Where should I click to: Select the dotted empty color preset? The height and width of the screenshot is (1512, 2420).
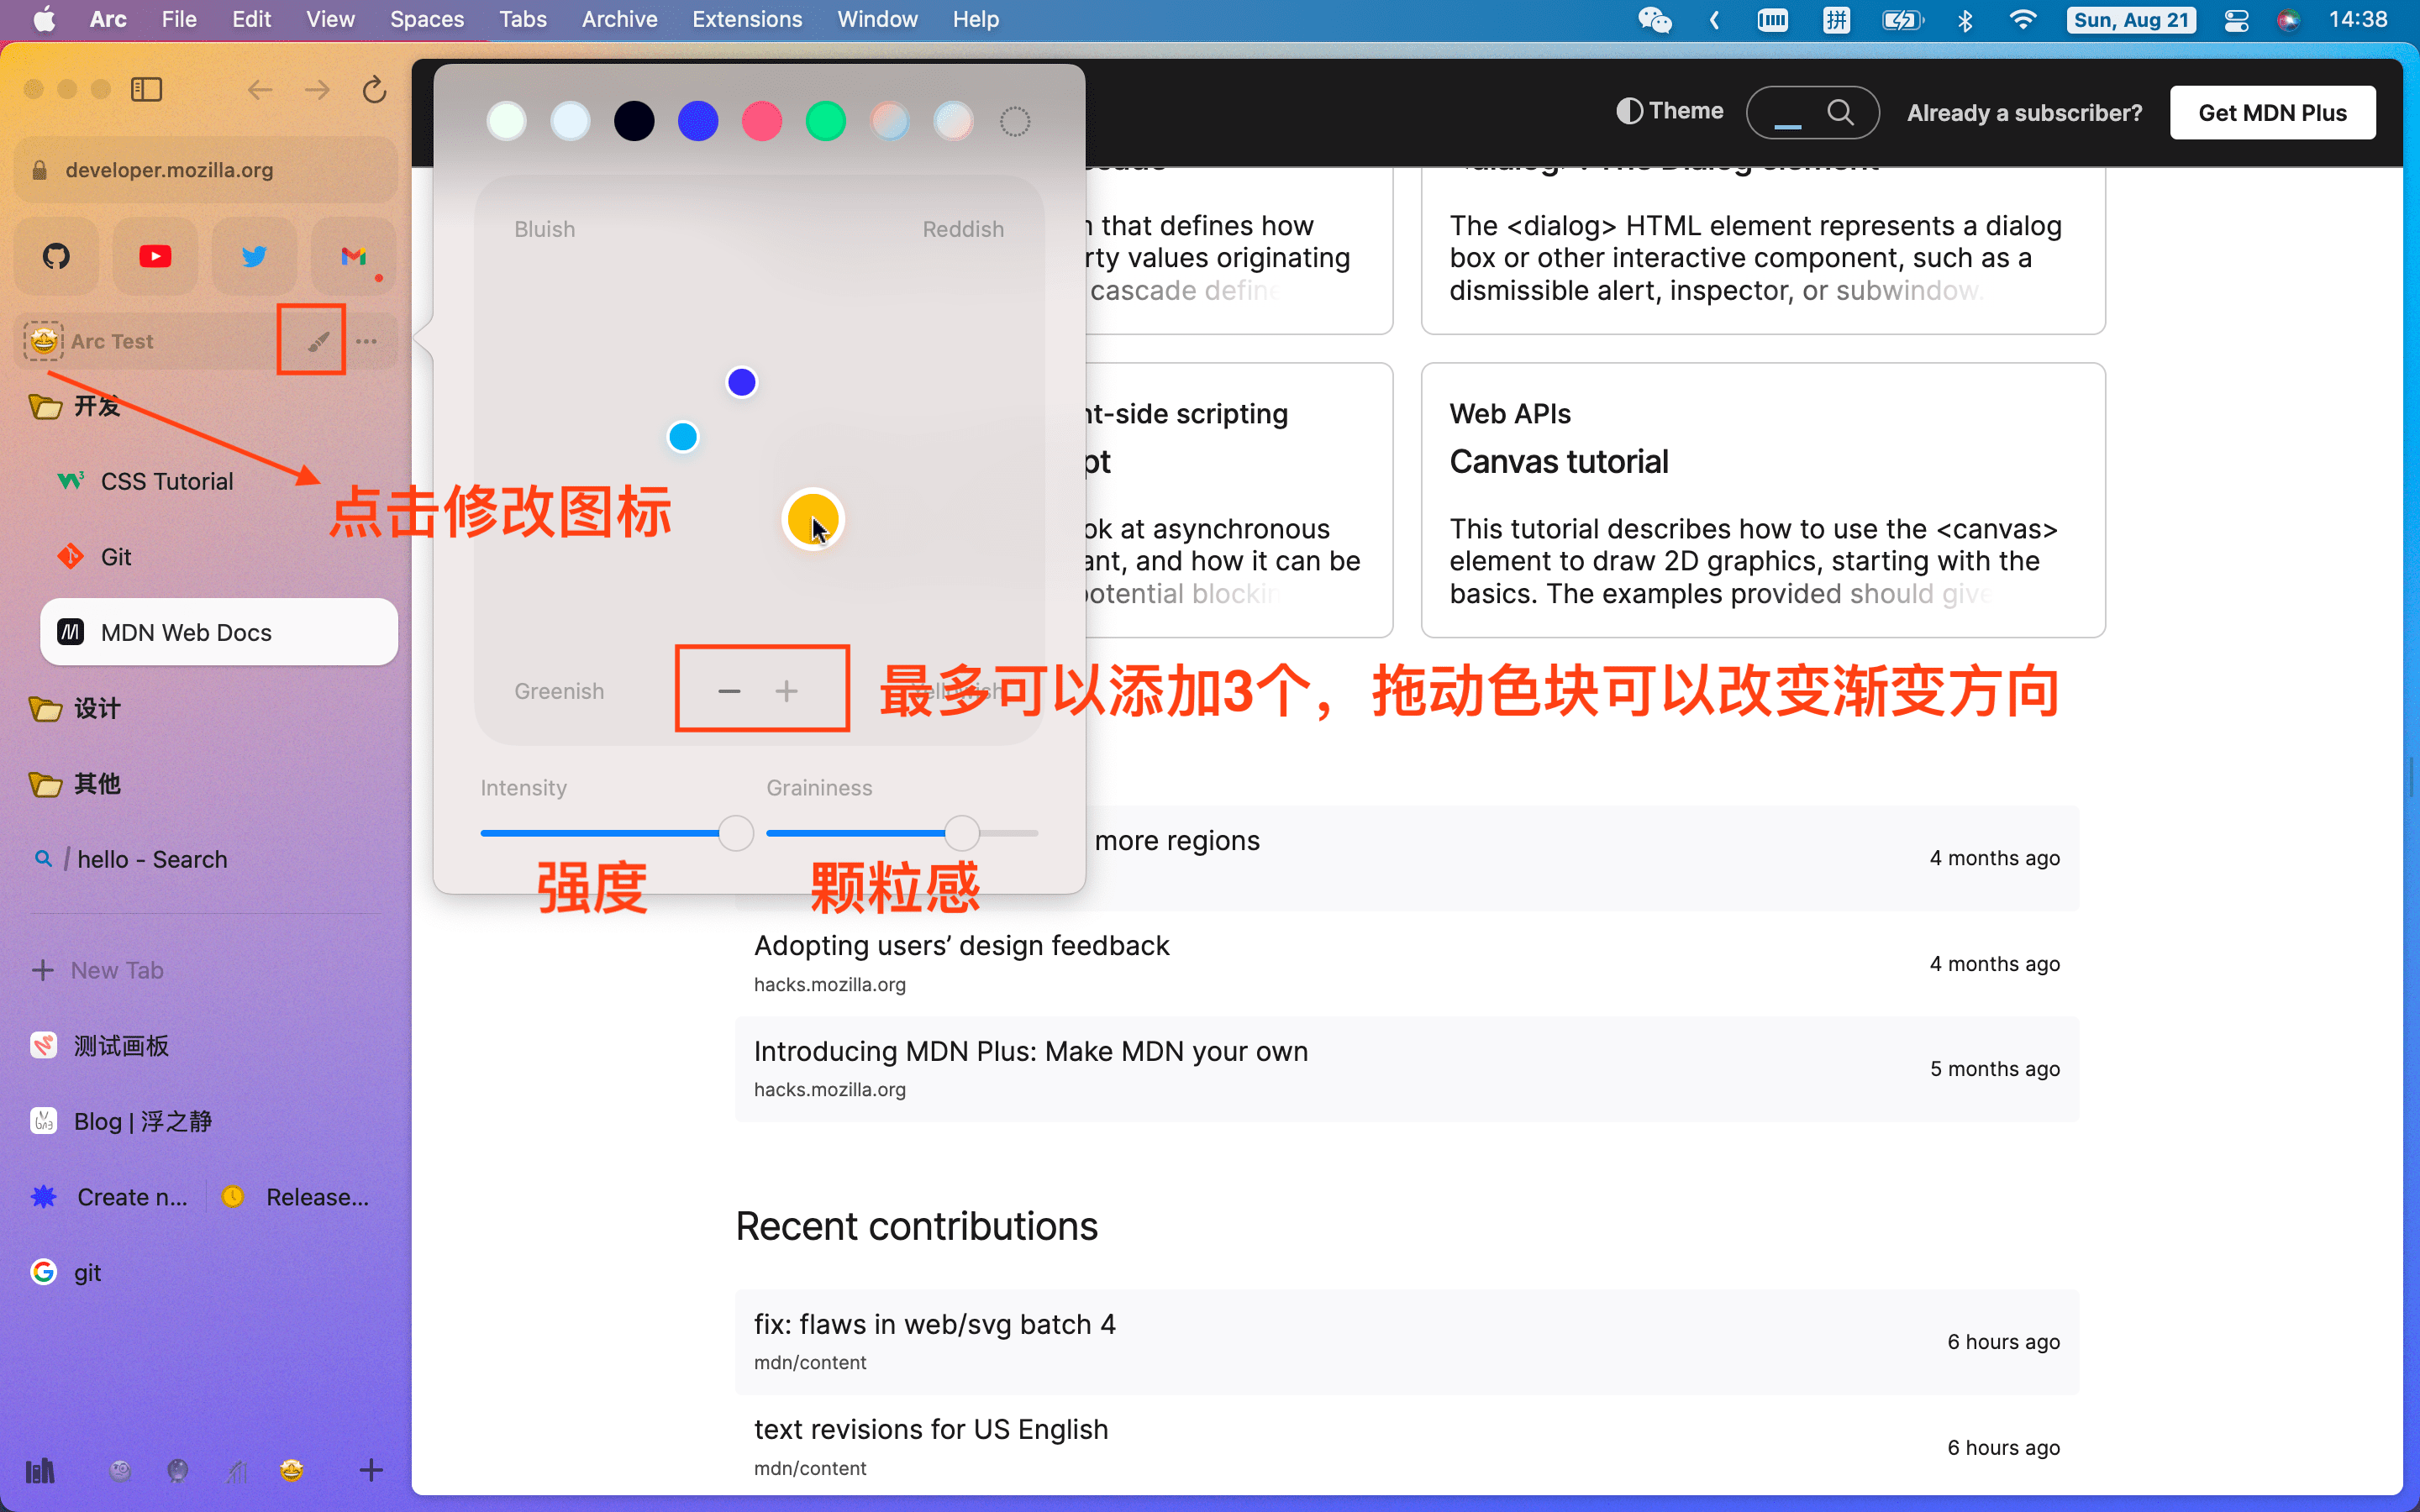point(1015,121)
